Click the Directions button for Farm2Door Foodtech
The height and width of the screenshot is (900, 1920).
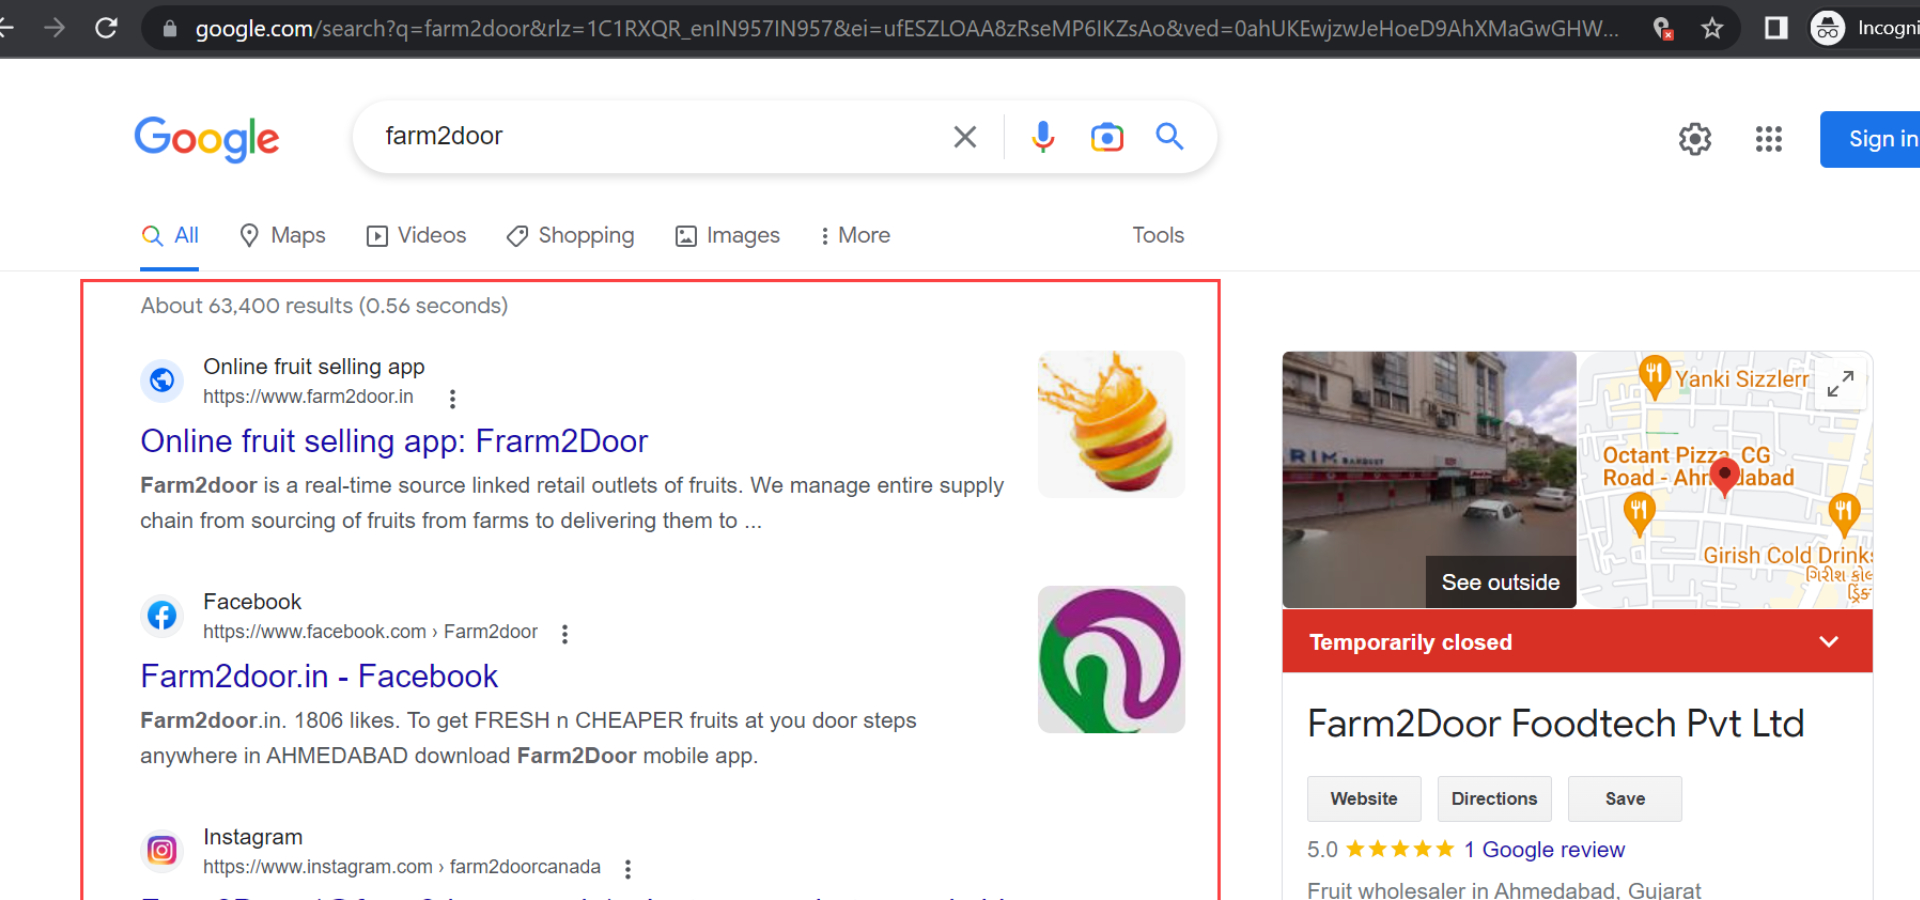click(x=1494, y=798)
